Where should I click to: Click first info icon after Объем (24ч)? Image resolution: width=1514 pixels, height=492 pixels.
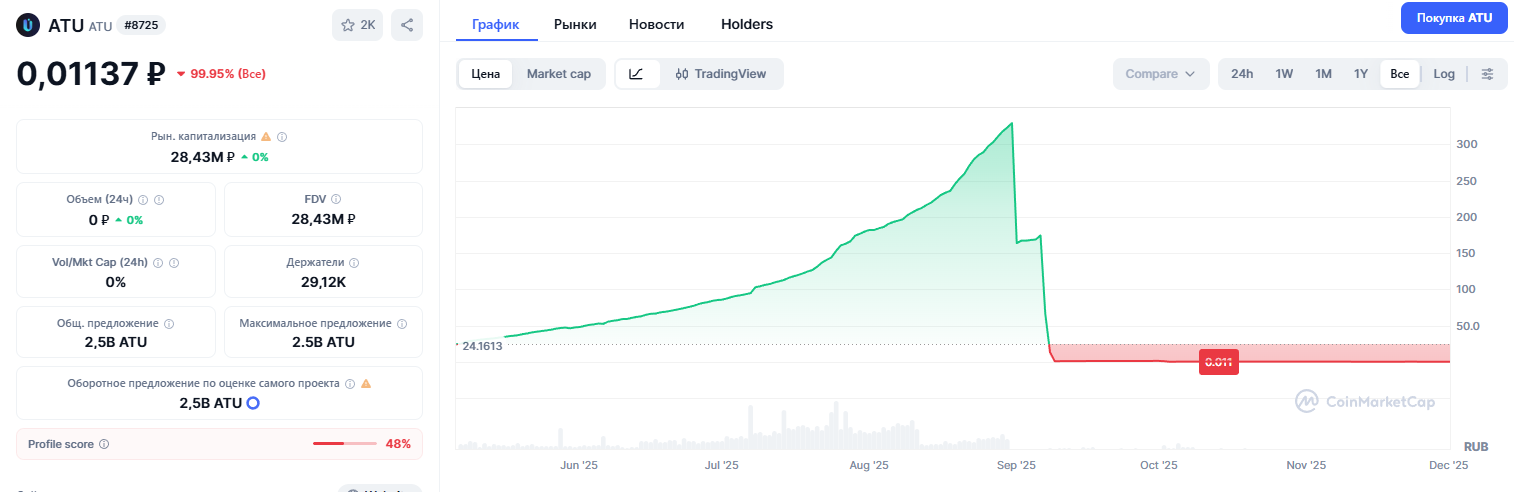coord(143,200)
